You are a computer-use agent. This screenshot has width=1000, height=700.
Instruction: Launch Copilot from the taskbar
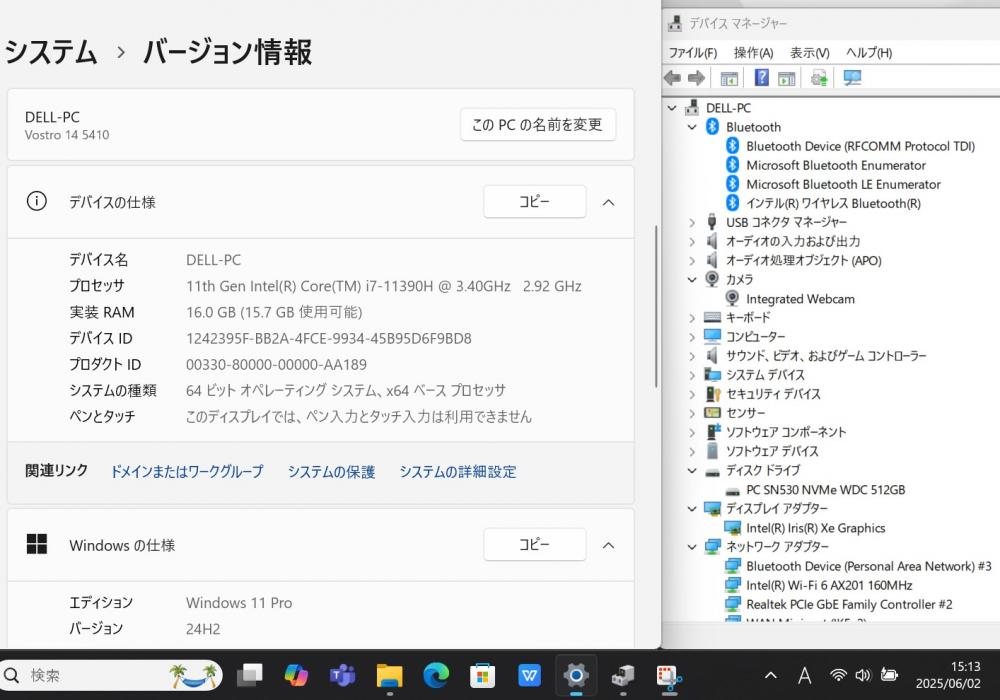pos(296,675)
